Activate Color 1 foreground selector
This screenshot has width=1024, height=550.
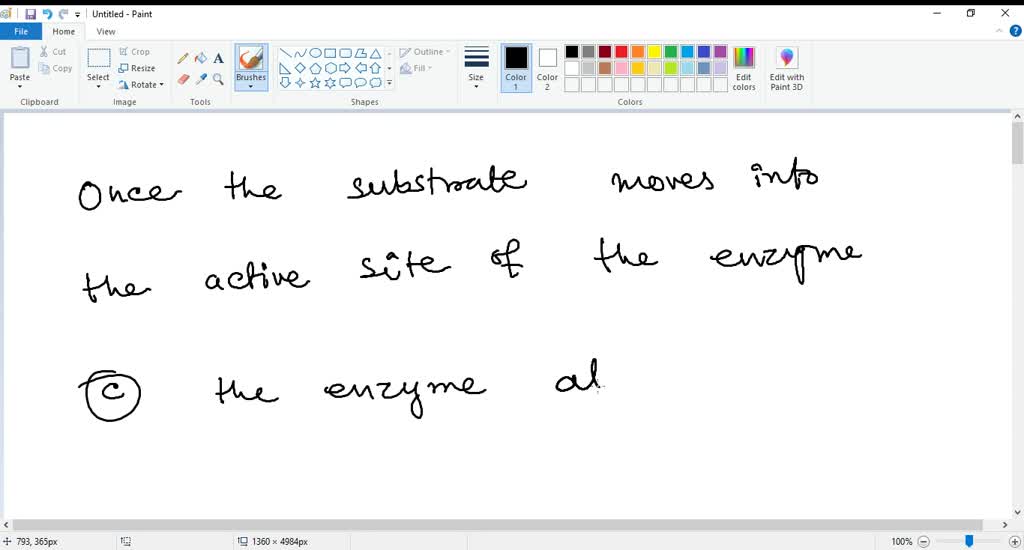[x=516, y=68]
